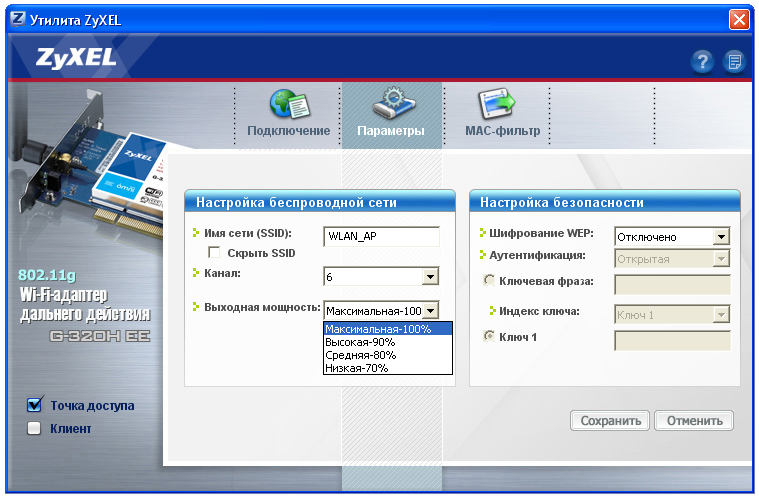Click the G-320H EE model text
759x502 pixels.
tap(100, 335)
